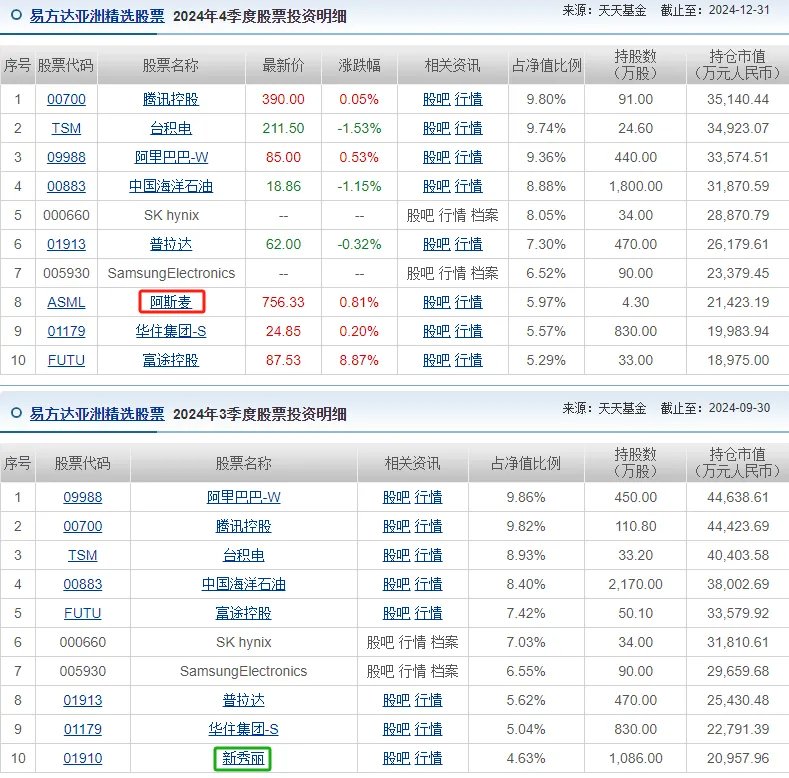
Task: Click code 01179 in Q4 table
Action: pos(66,332)
